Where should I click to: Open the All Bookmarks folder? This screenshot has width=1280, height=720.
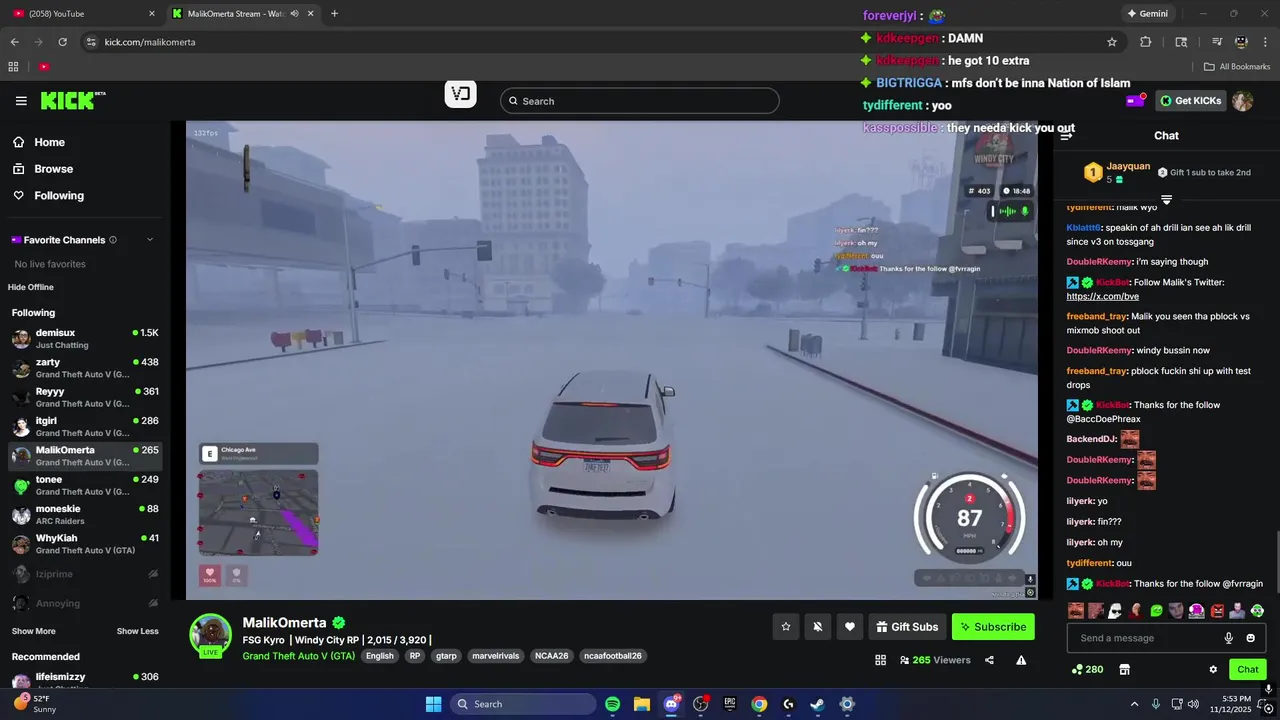pos(1237,67)
